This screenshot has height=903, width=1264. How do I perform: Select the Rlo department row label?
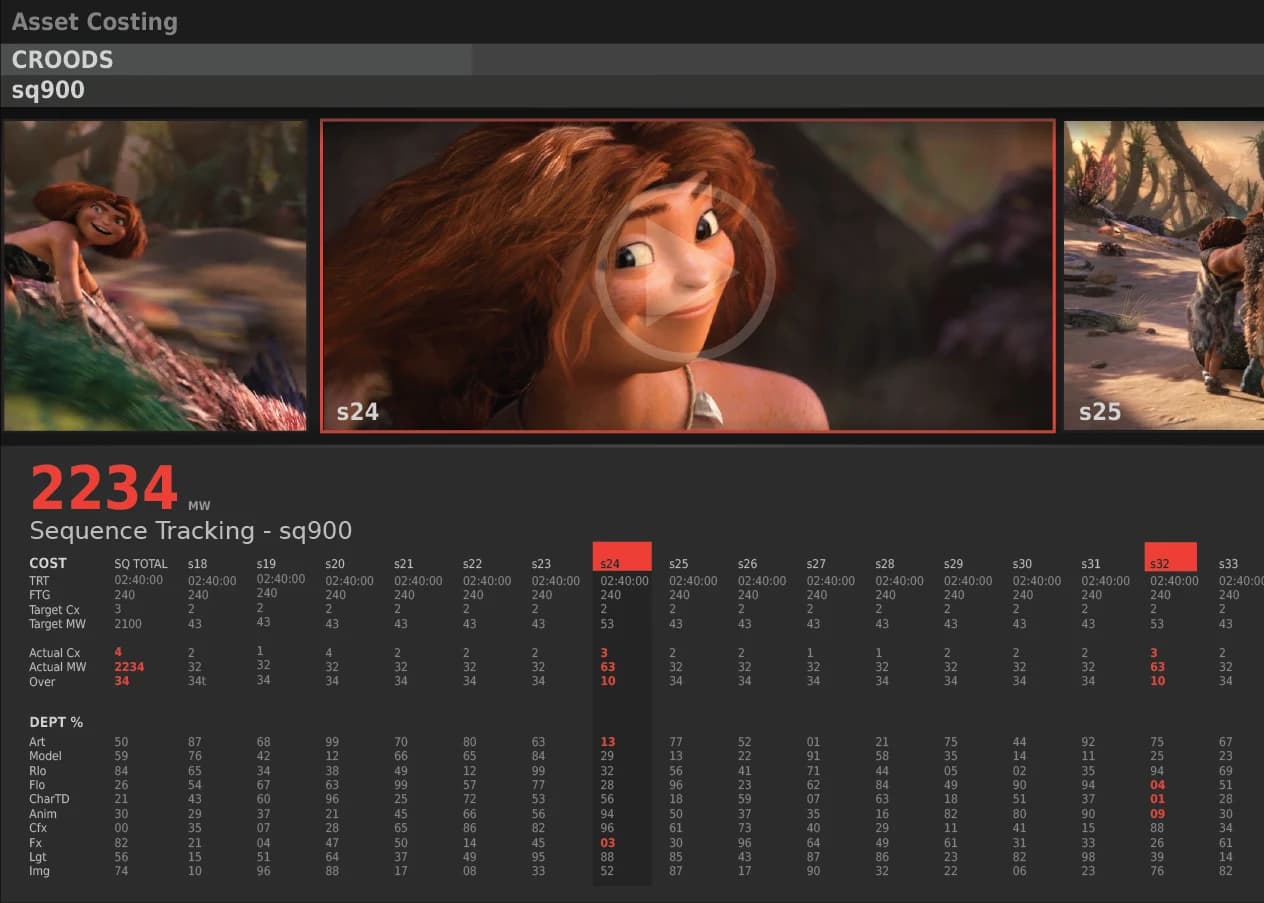tap(38, 771)
